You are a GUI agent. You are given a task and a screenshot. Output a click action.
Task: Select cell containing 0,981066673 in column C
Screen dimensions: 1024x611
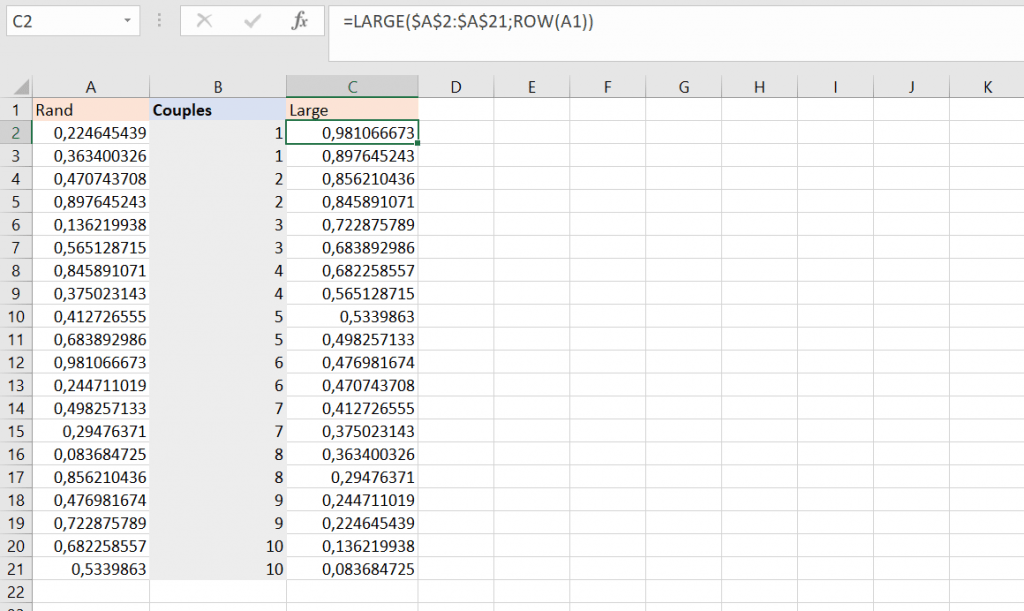[x=352, y=133]
